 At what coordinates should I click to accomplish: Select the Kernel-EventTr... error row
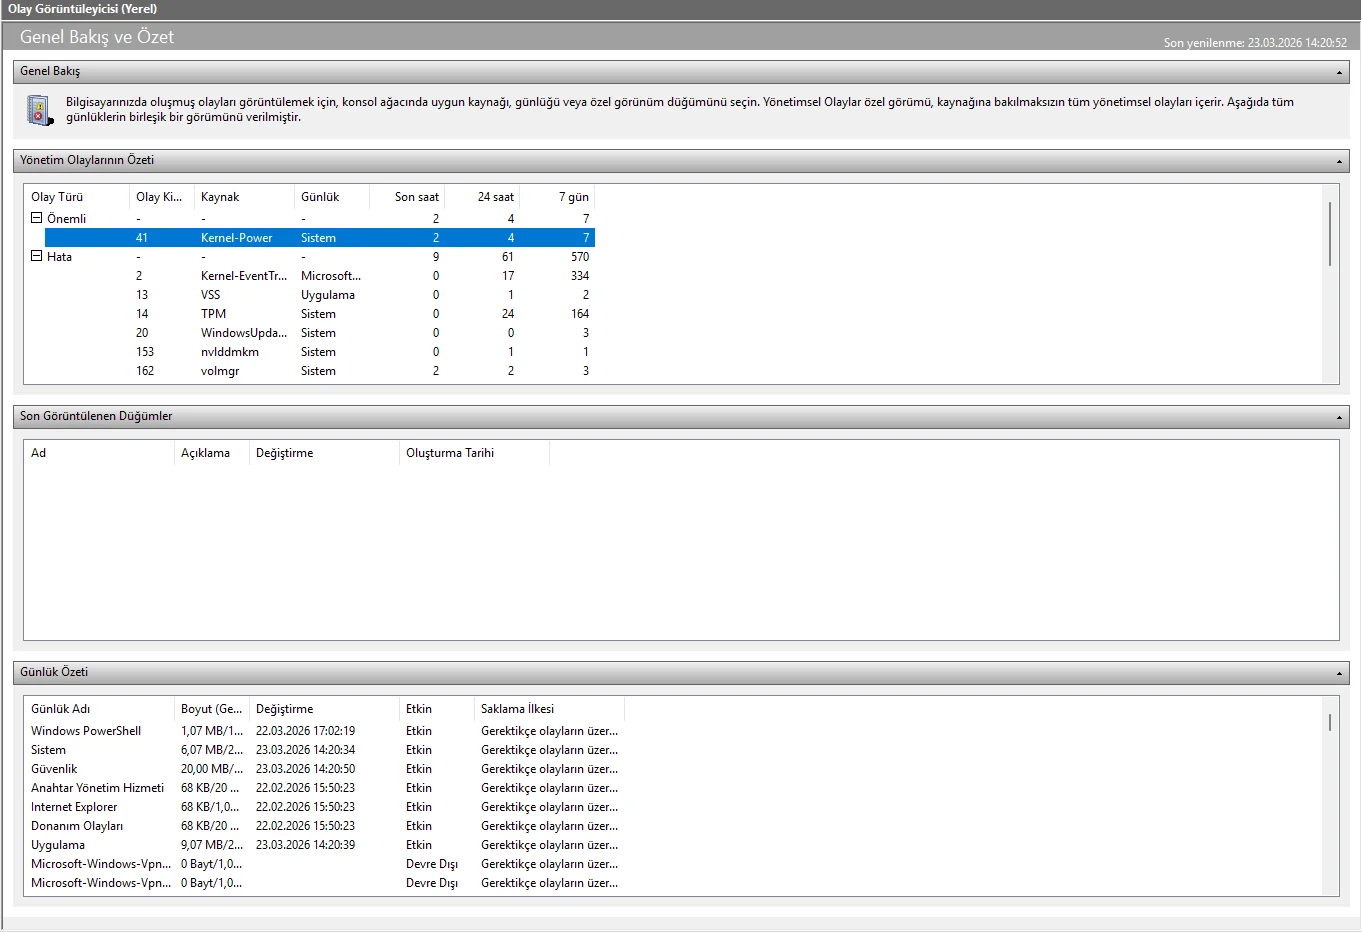pyautogui.click(x=320, y=276)
